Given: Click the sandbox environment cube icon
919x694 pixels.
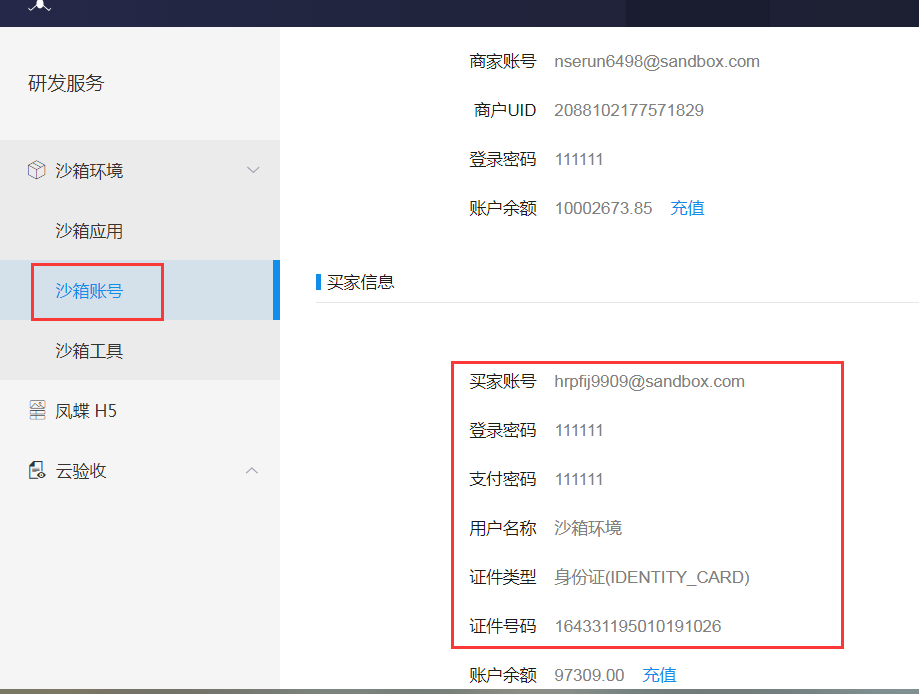Looking at the screenshot, I should click(36, 171).
